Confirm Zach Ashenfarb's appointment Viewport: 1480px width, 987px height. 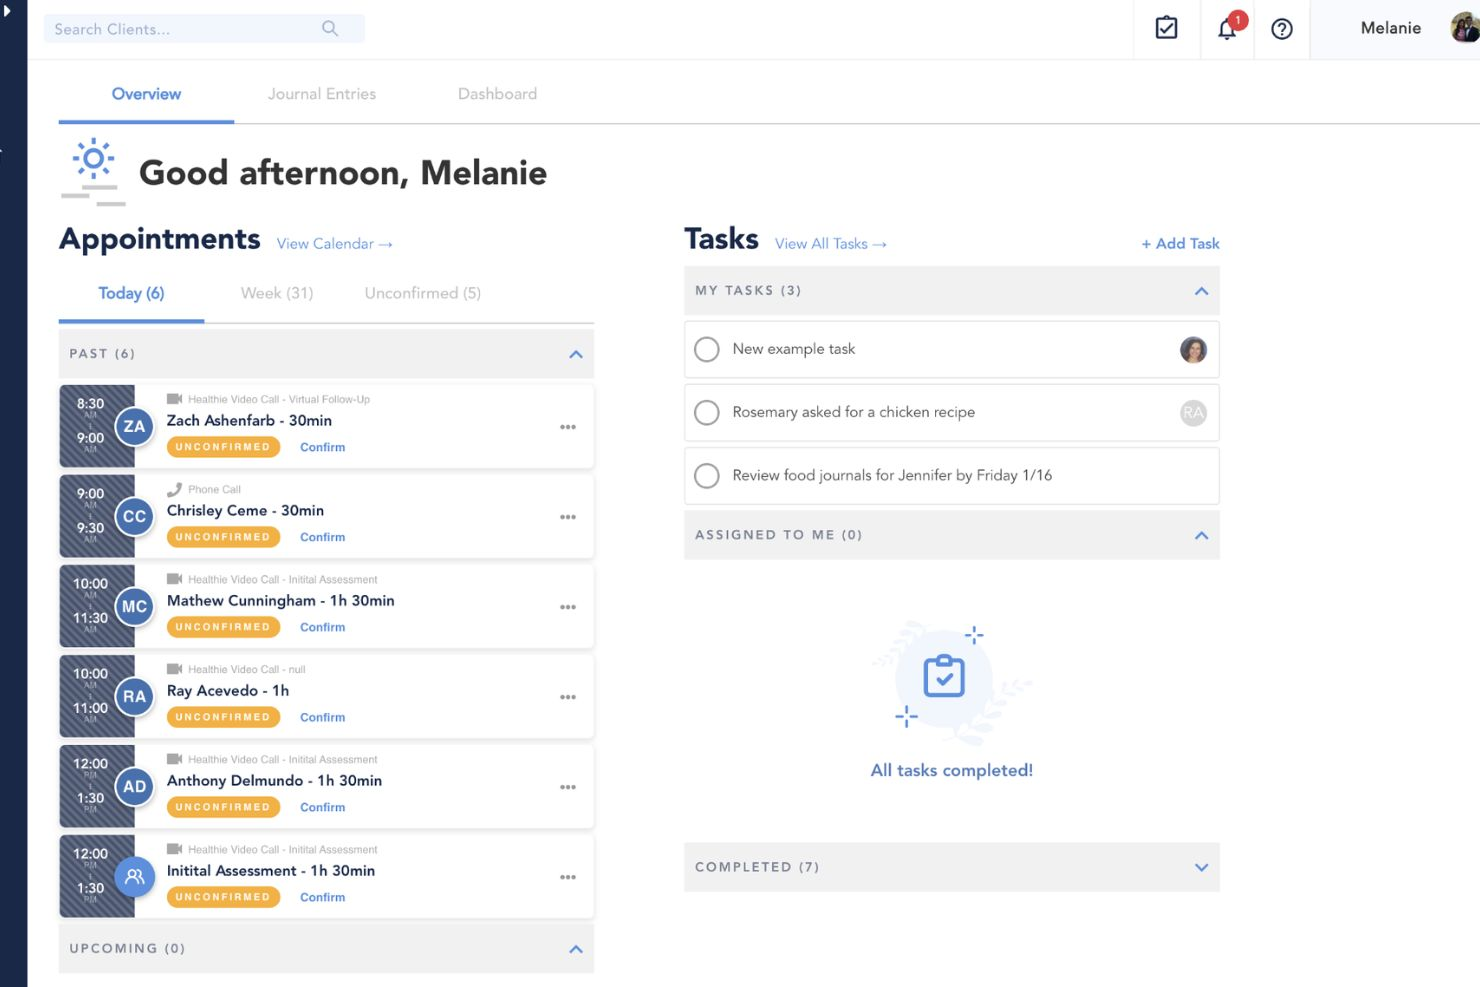pyautogui.click(x=322, y=447)
